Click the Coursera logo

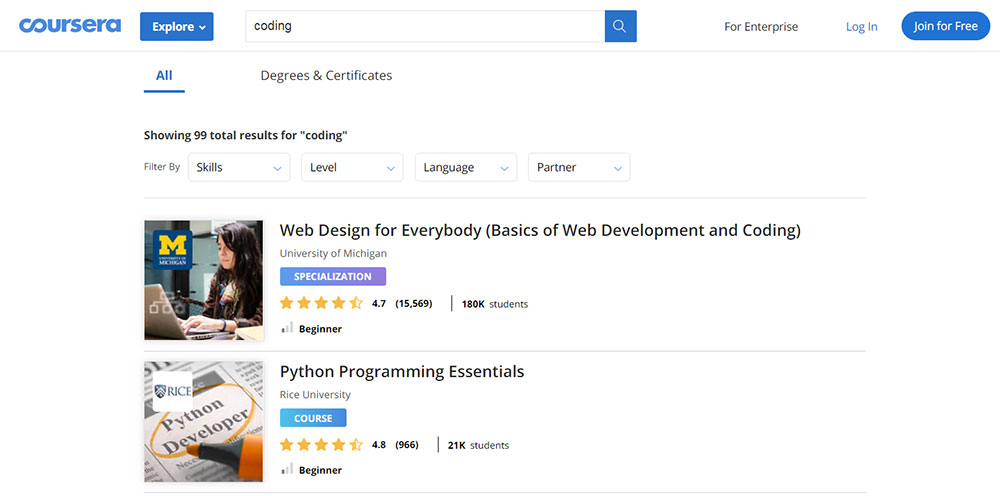click(x=70, y=26)
